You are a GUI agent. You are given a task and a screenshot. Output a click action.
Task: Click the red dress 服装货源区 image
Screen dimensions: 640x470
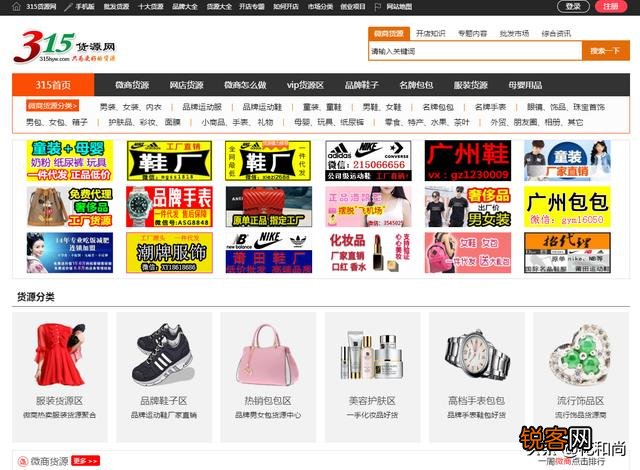click(60, 354)
